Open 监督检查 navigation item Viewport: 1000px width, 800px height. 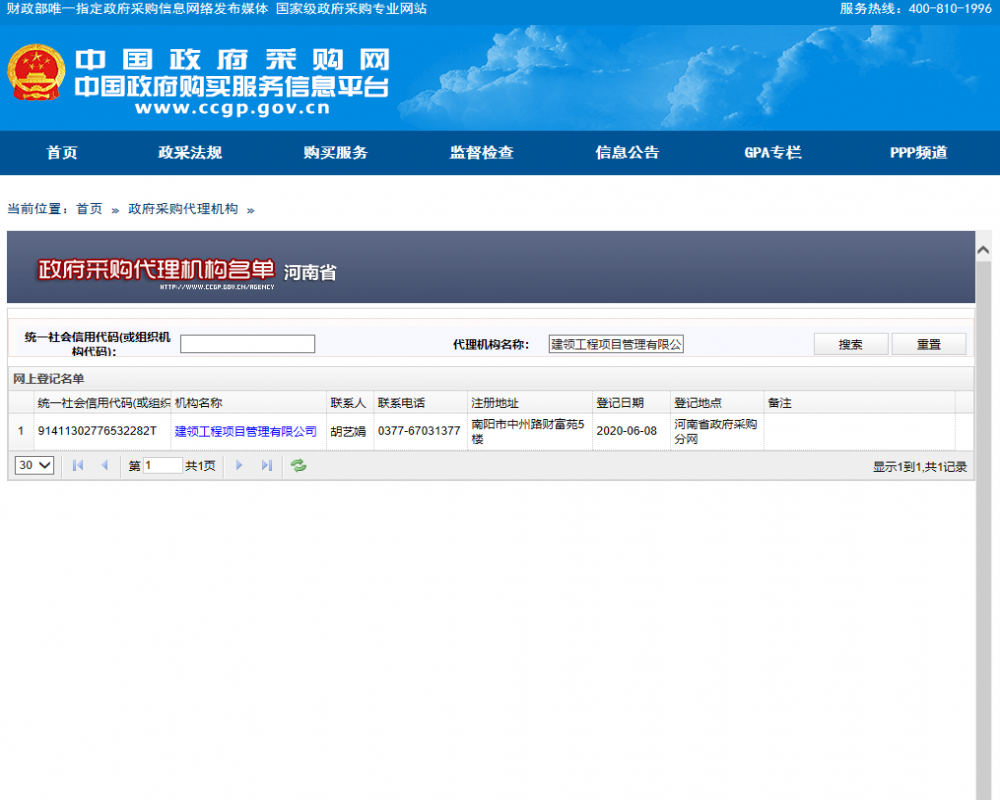click(x=482, y=153)
